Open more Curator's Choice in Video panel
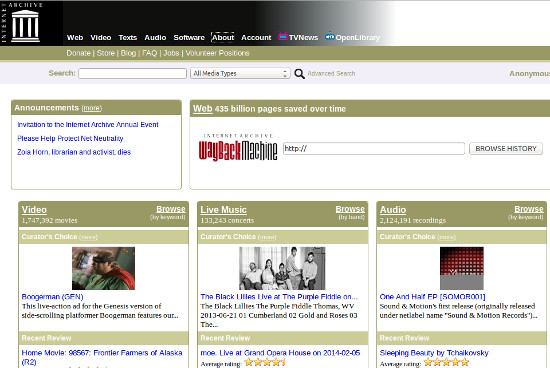The width and height of the screenshot is (550, 368). (x=88, y=237)
